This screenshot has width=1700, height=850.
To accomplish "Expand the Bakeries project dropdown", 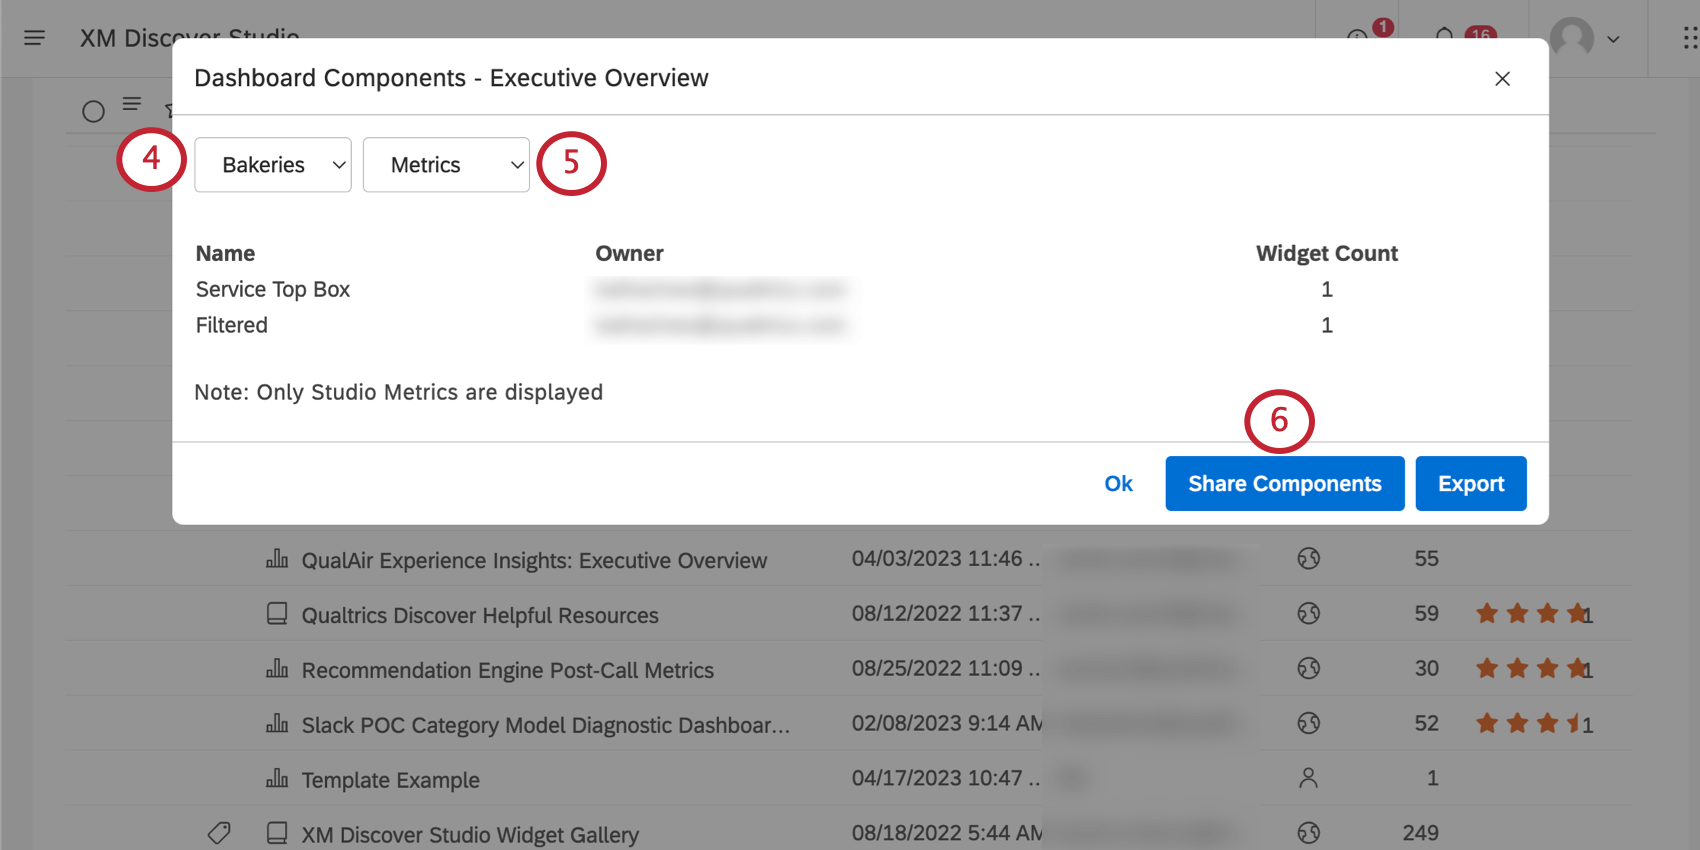I will pos(272,165).
